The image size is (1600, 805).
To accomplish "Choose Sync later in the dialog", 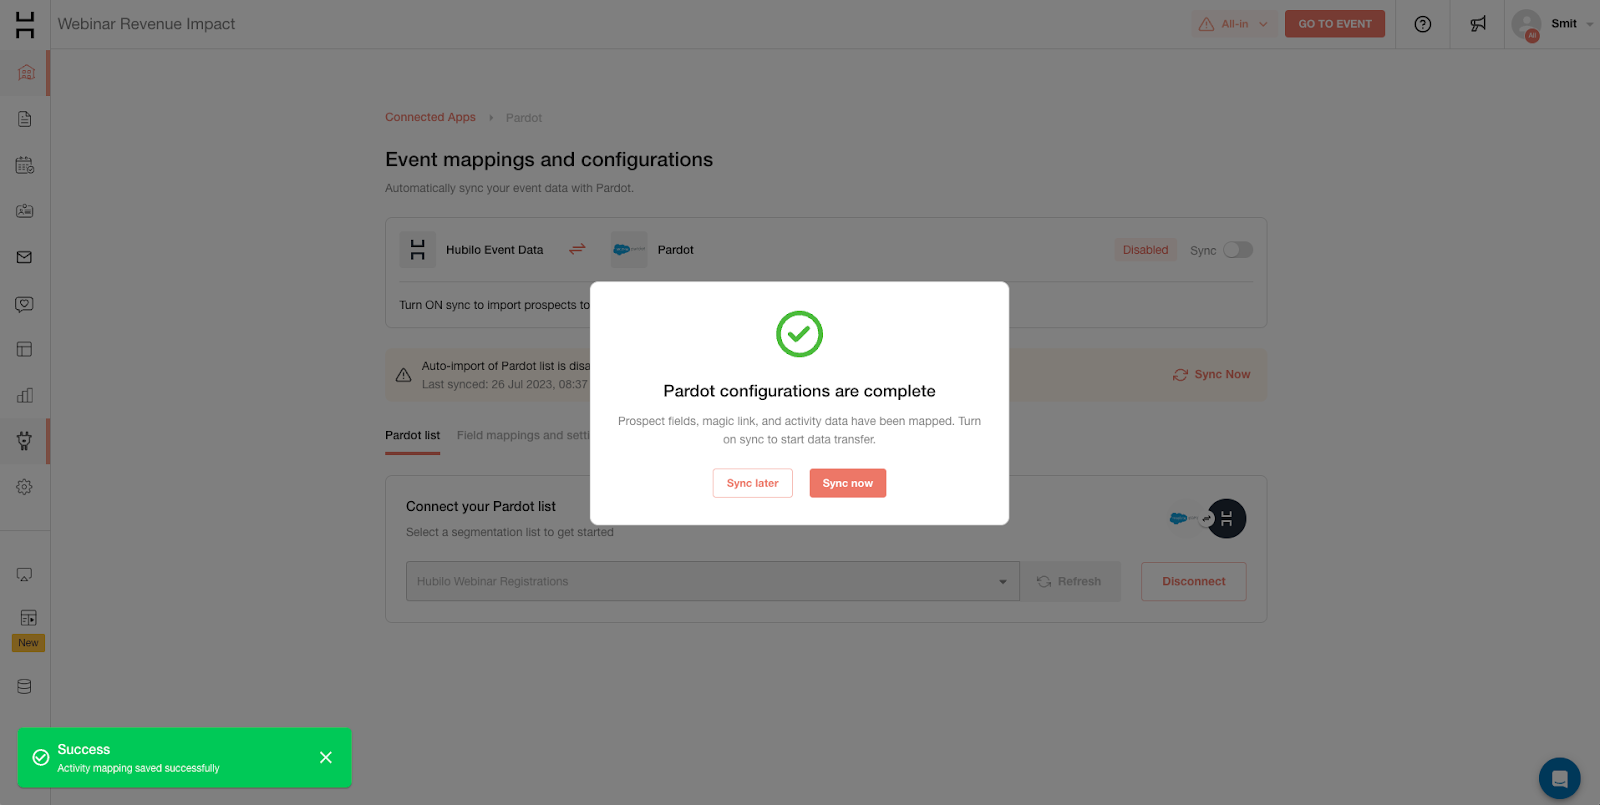I will pos(752,483).
